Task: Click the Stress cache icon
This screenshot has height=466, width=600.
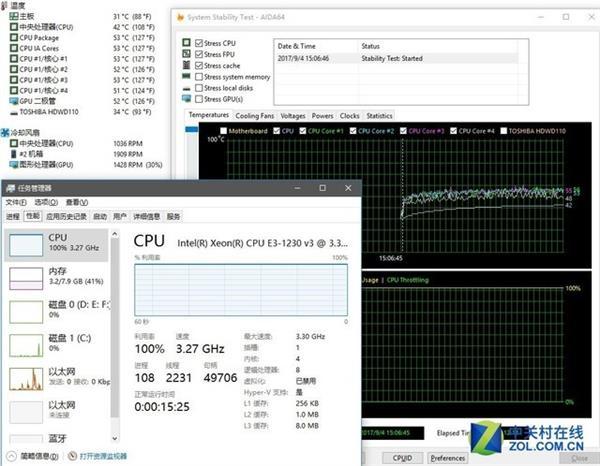Action: [186, 65]
